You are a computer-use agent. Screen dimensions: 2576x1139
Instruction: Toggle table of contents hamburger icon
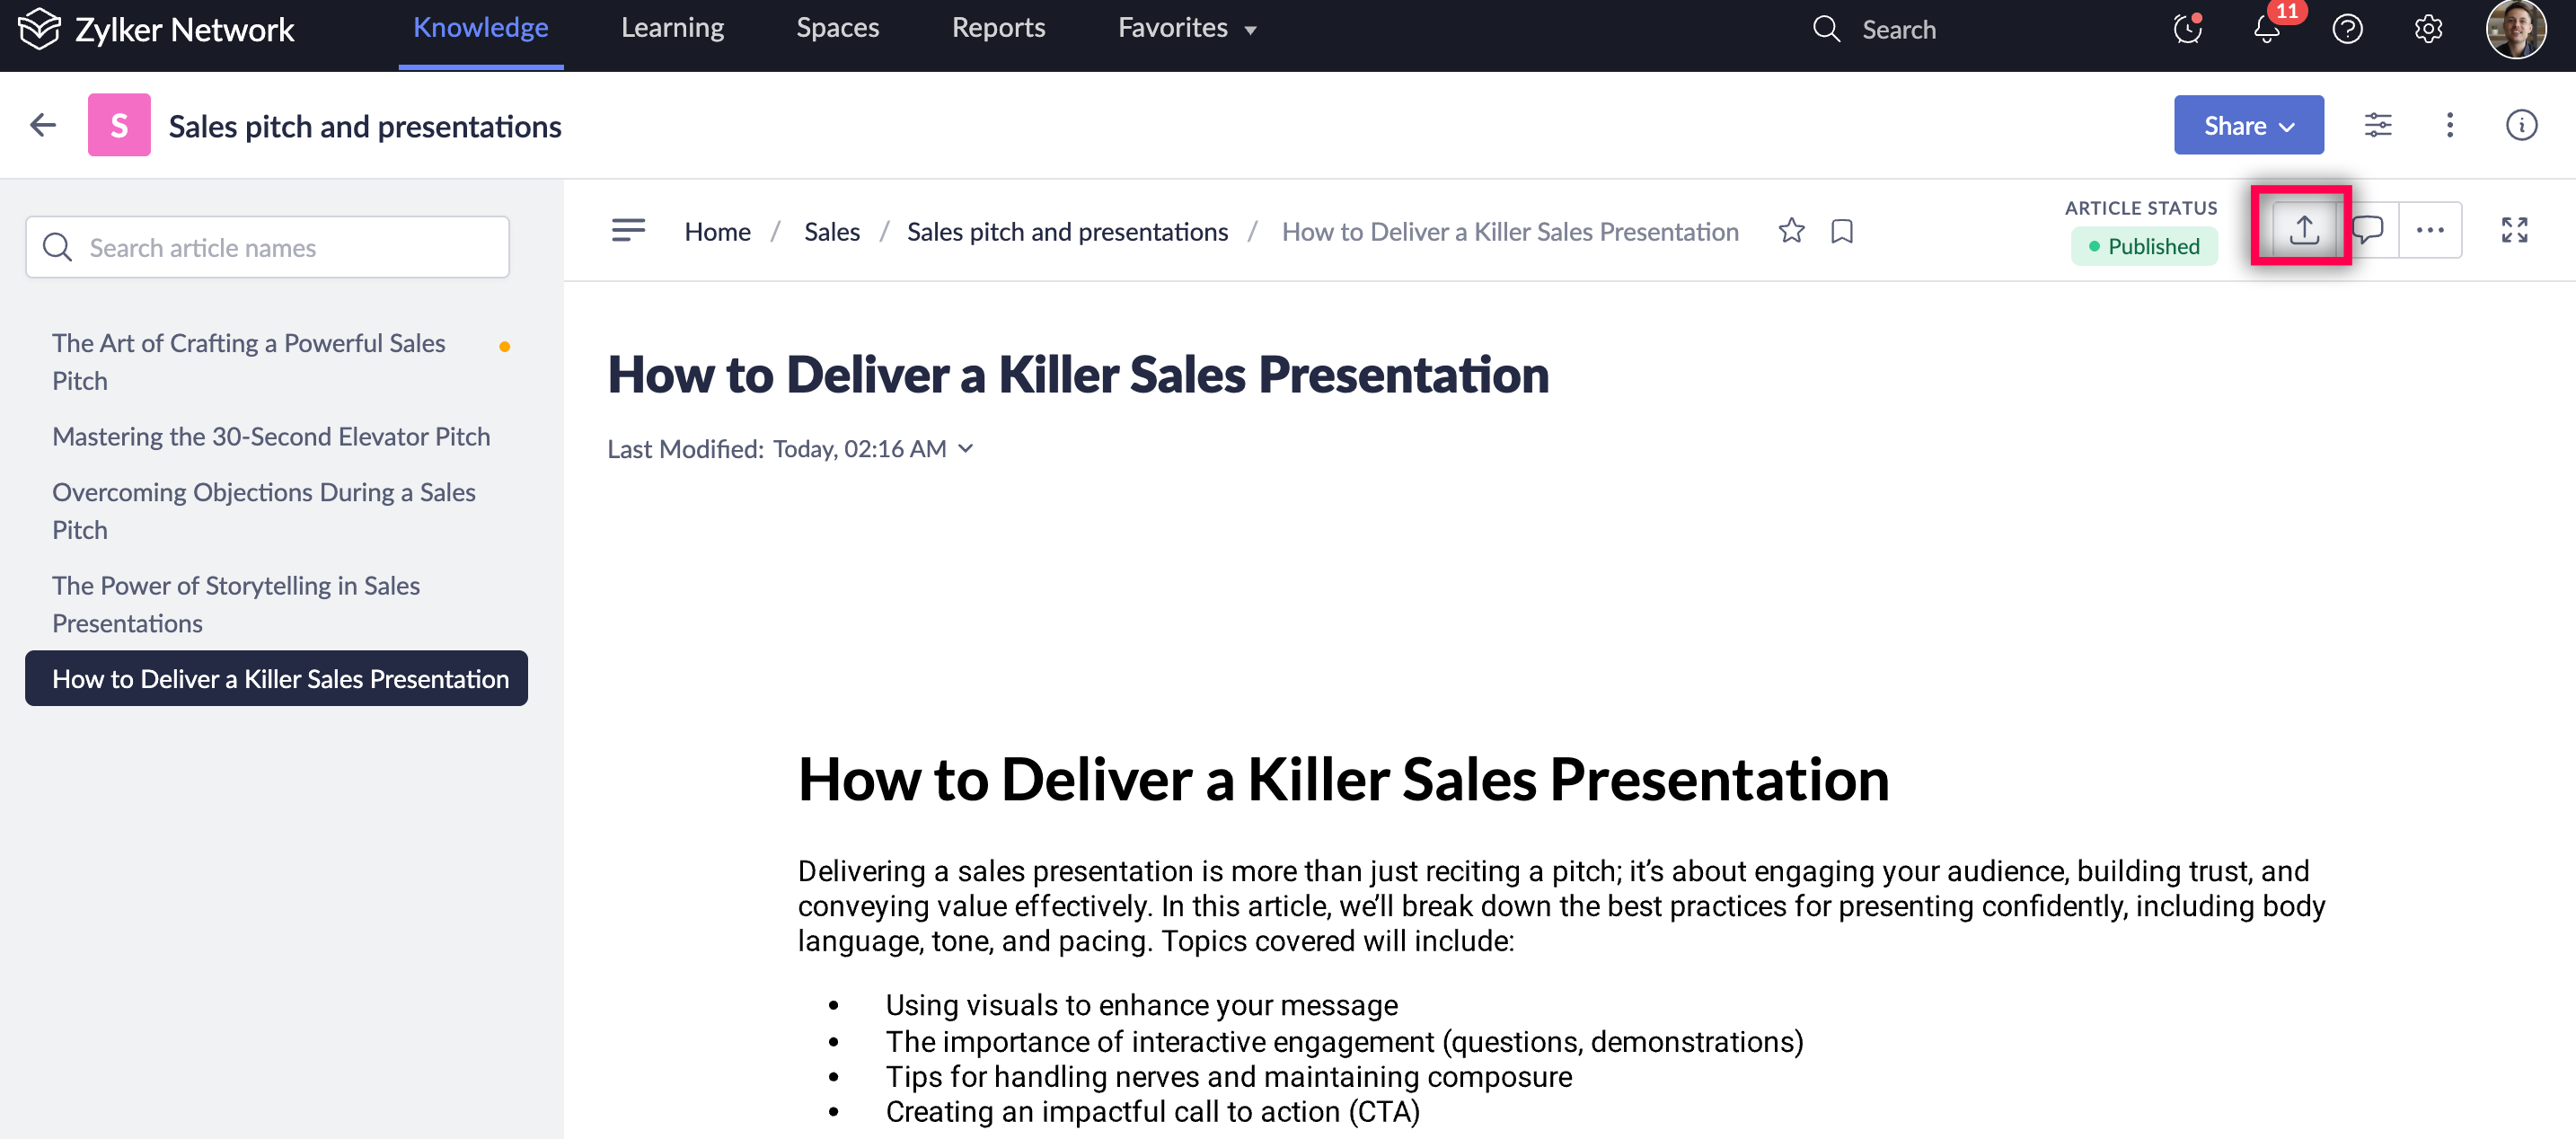[x=628, y=231]
